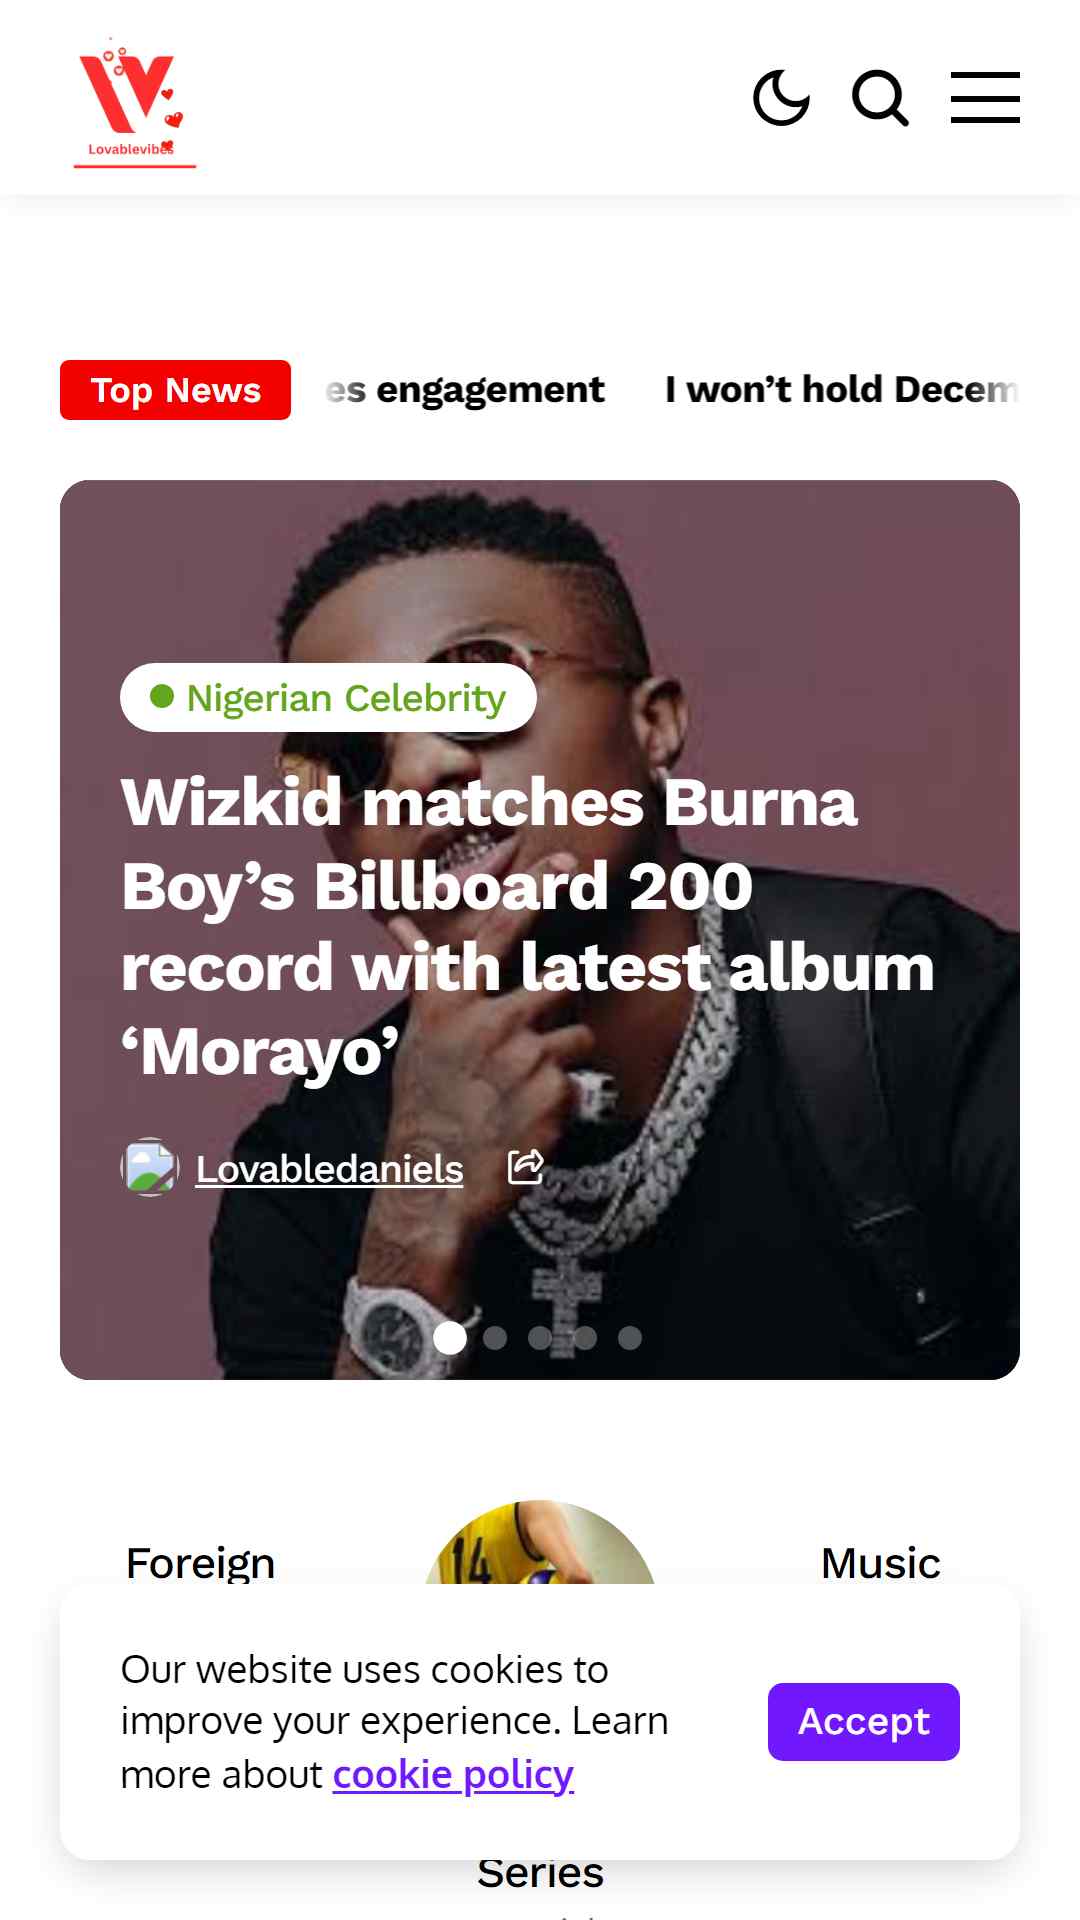Switch to the fourth carousel slide dot
This screenshot has height=1920, width=1080.
(x=585, y=1338)
